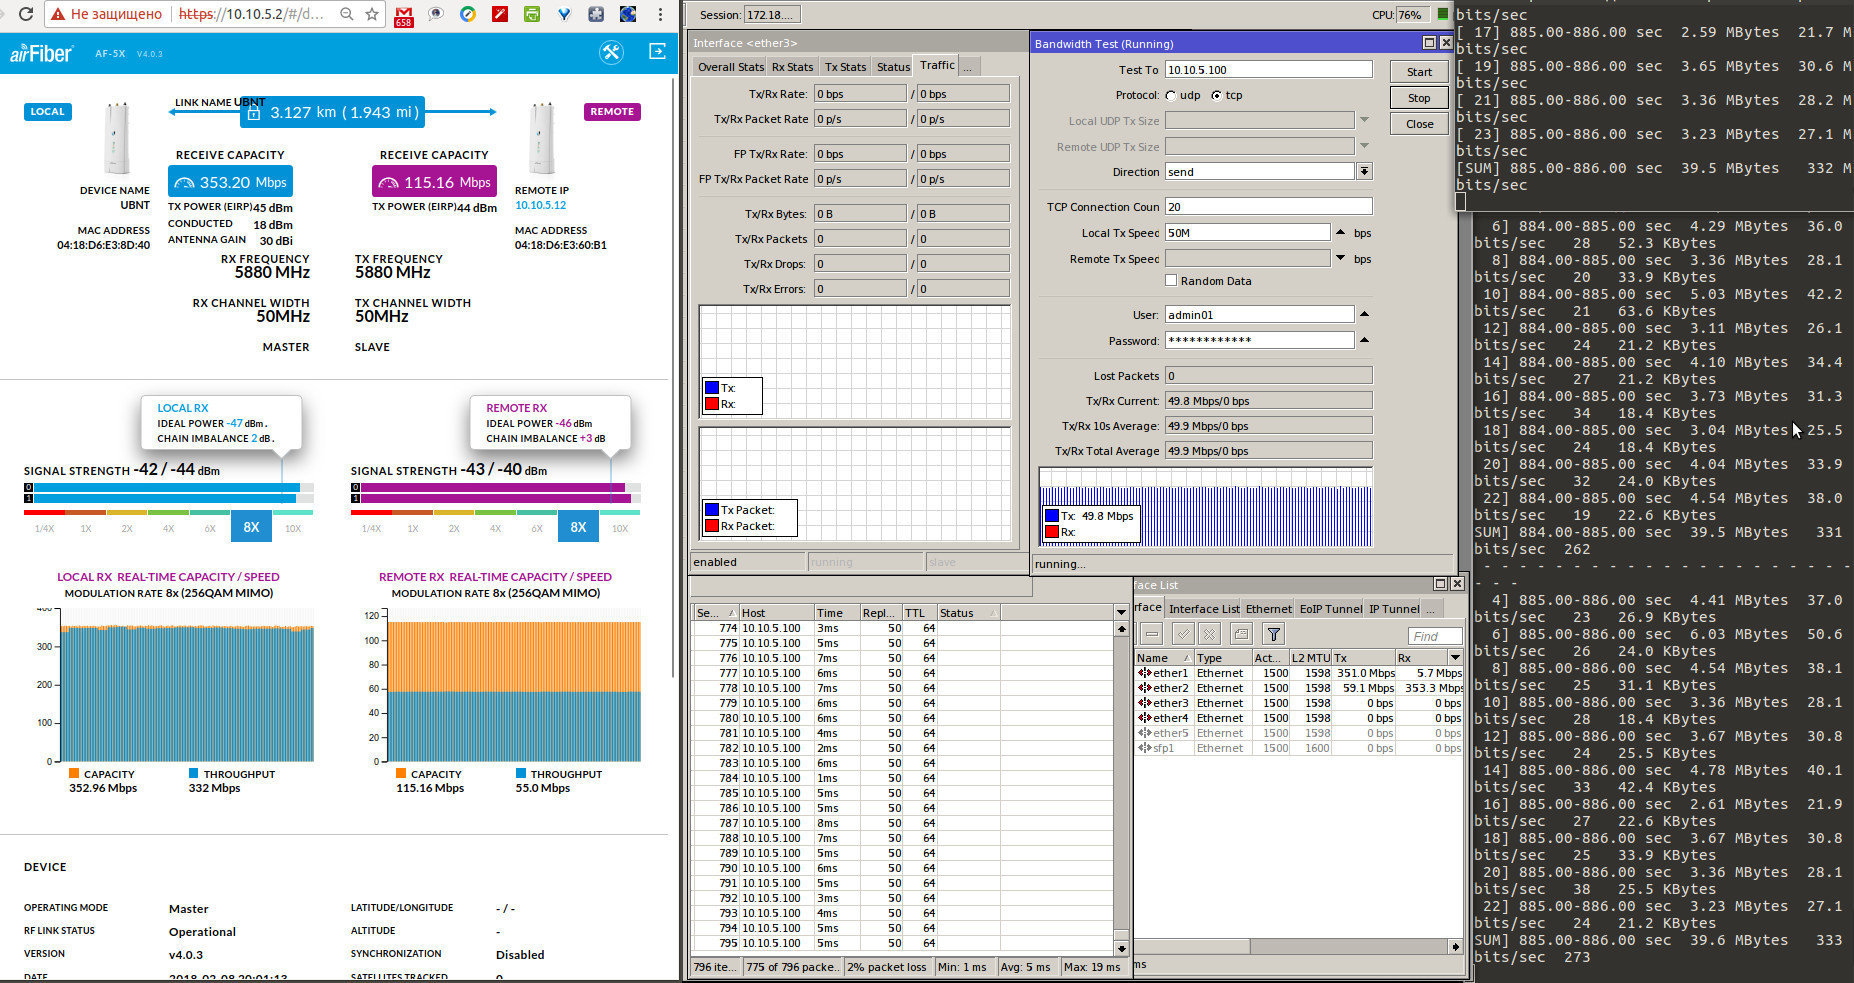Select the udp protocol radio button

click(x=1171, y=96)
